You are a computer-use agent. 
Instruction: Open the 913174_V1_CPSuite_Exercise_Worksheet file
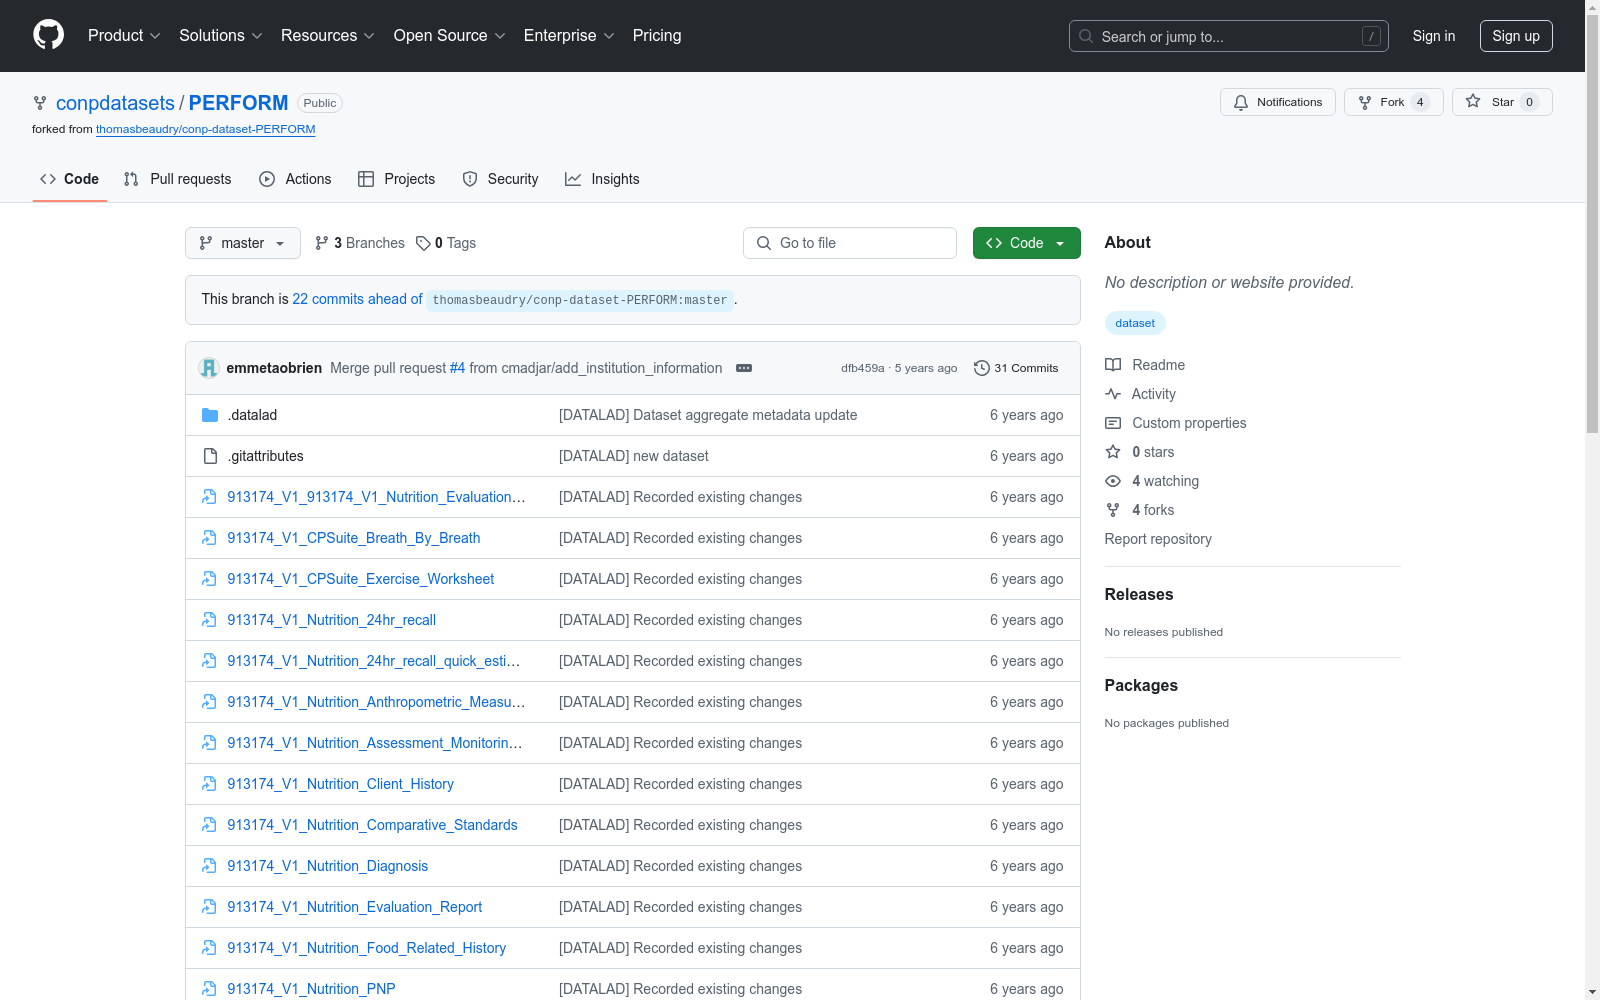[x=360, y=579]
